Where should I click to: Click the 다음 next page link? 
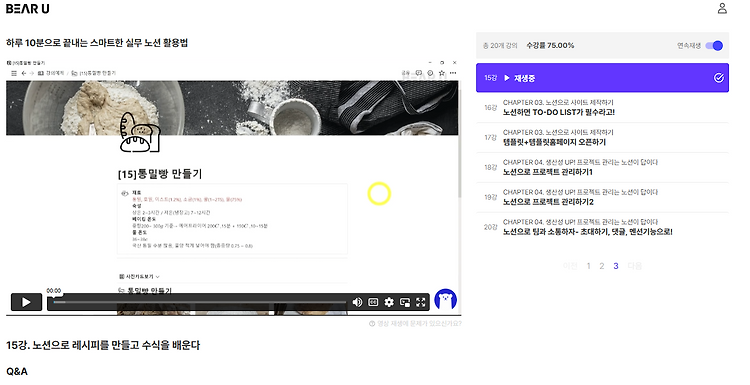coord(635,266)
